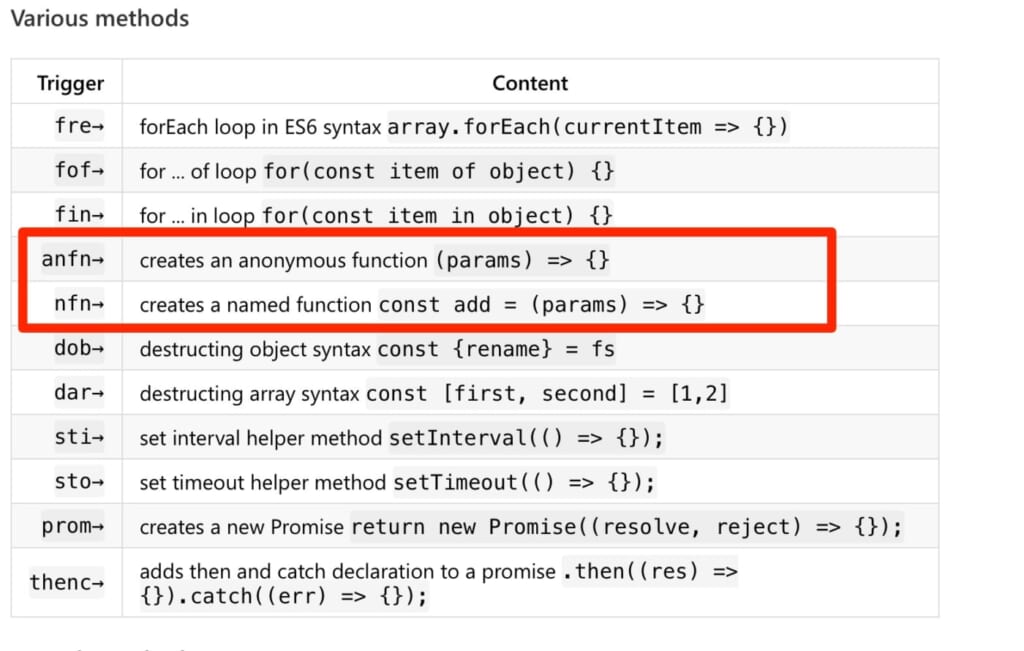Click the anfn→ trigger code
The height and width of the screenshot is (651, 1024).
click(72, 259)
